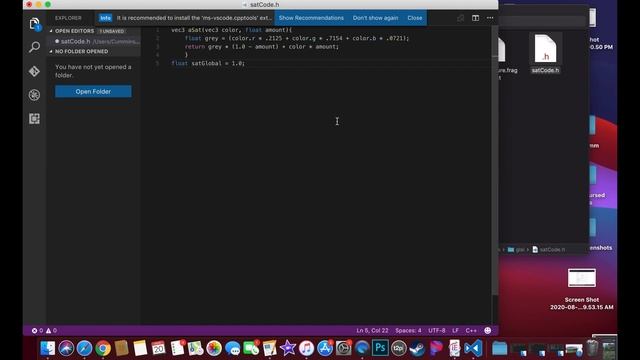640x360 pixels.
Task: Click the Split Editor icon
Action: (x=476, y=18)
